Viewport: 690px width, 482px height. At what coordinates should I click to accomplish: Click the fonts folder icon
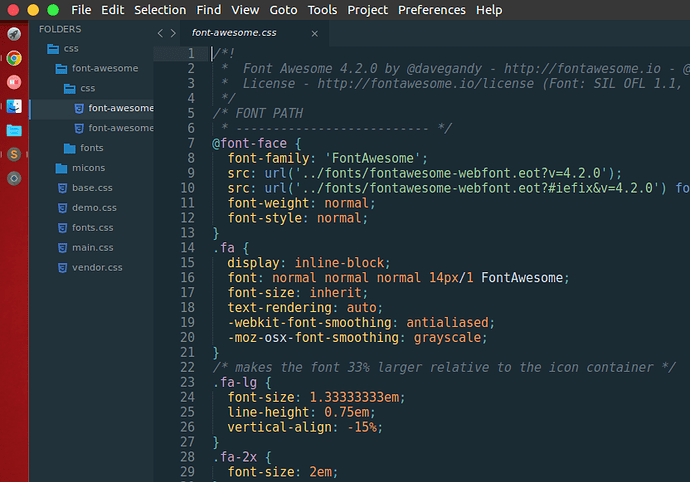[70, 148]
